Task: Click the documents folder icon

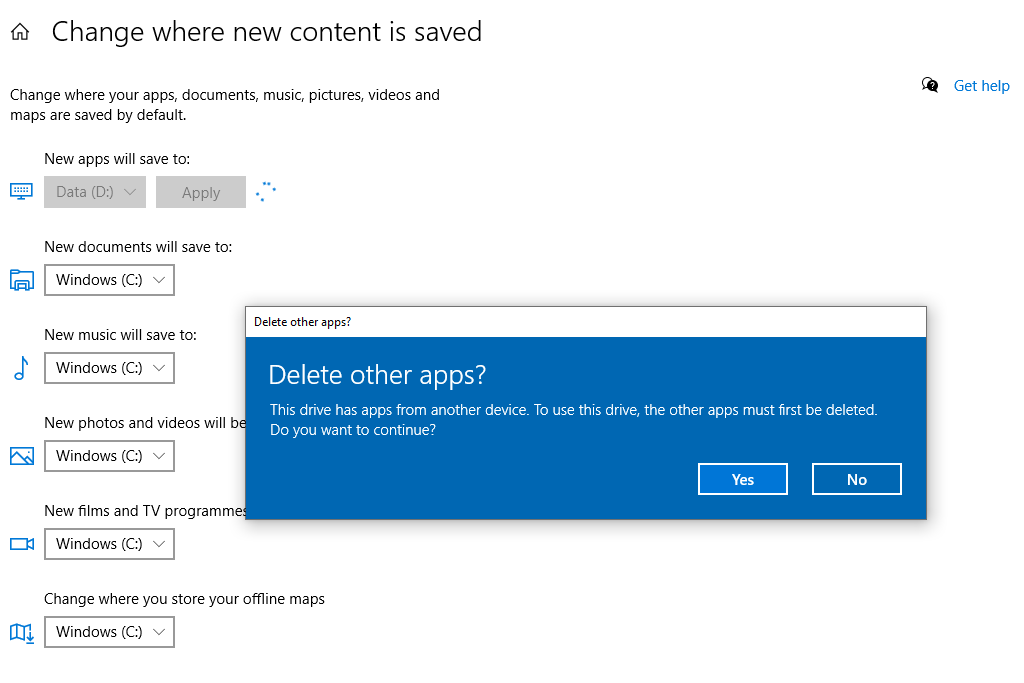Action: (22, 280)
